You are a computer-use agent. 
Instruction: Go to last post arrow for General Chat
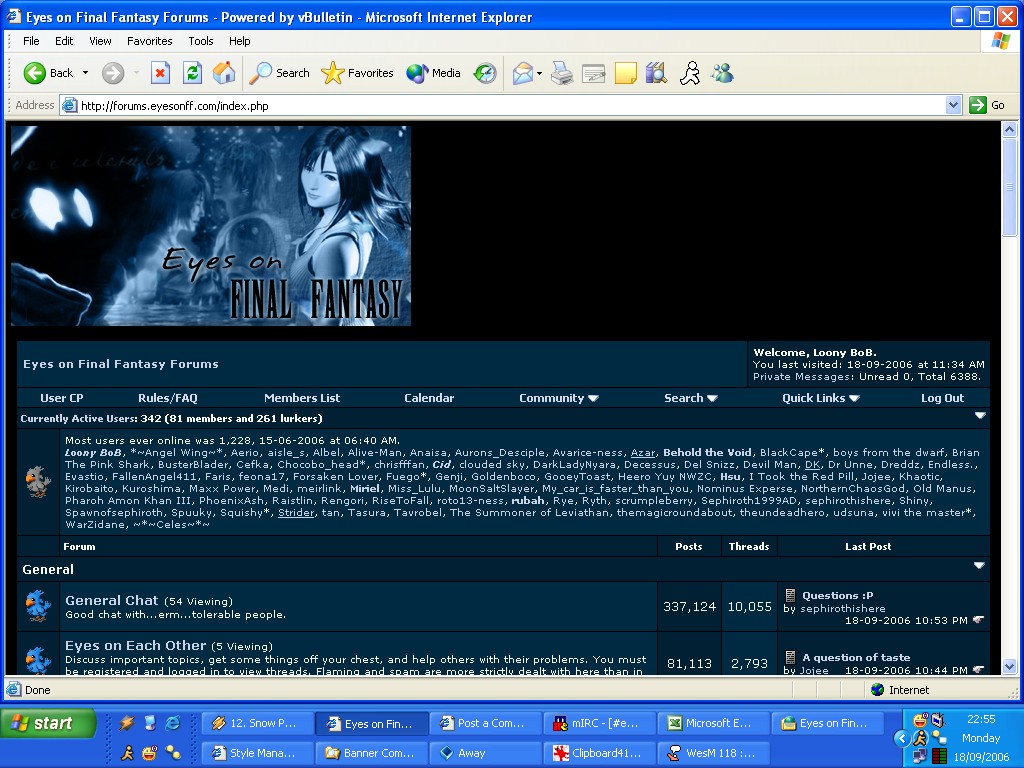click(978, 619)
